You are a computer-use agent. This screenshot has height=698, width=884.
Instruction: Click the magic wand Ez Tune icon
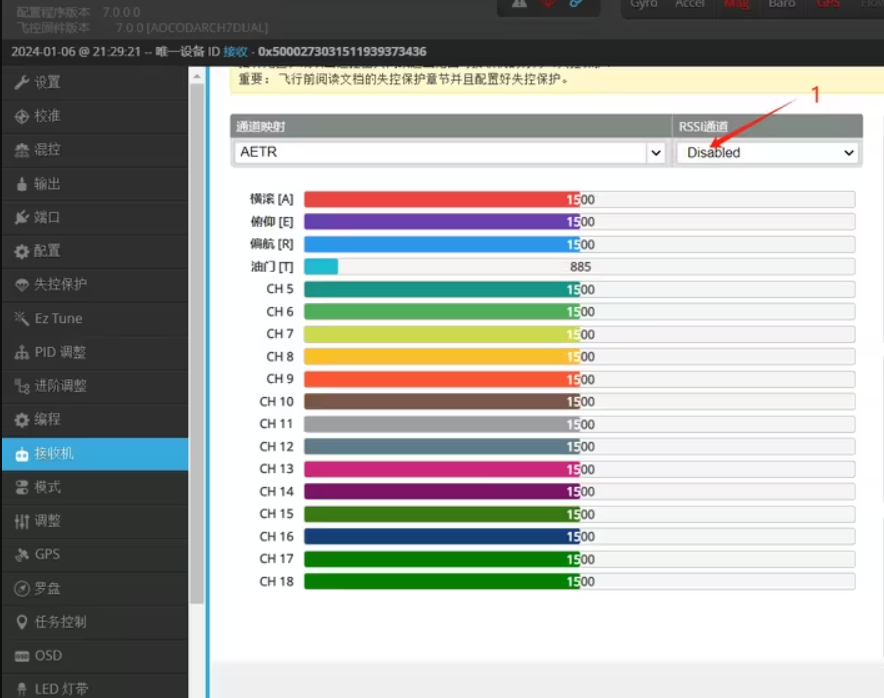(x=21, y=319)
